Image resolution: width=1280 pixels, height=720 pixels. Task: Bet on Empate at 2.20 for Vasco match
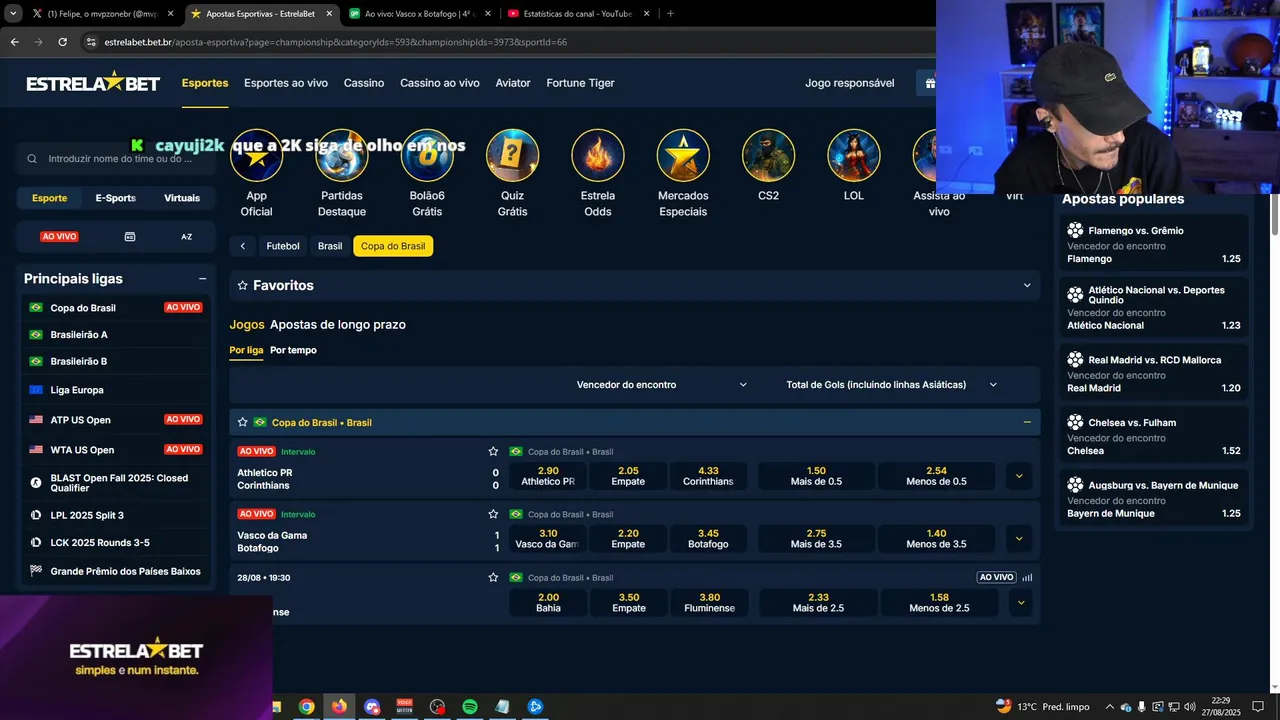(628, 539)
